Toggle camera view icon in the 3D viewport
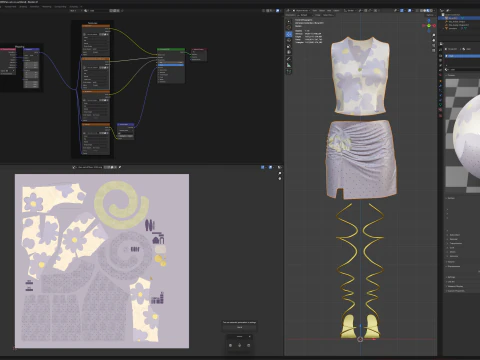This screenshot has width=480, height=360. pyautogui.click(x=434, y=45)
